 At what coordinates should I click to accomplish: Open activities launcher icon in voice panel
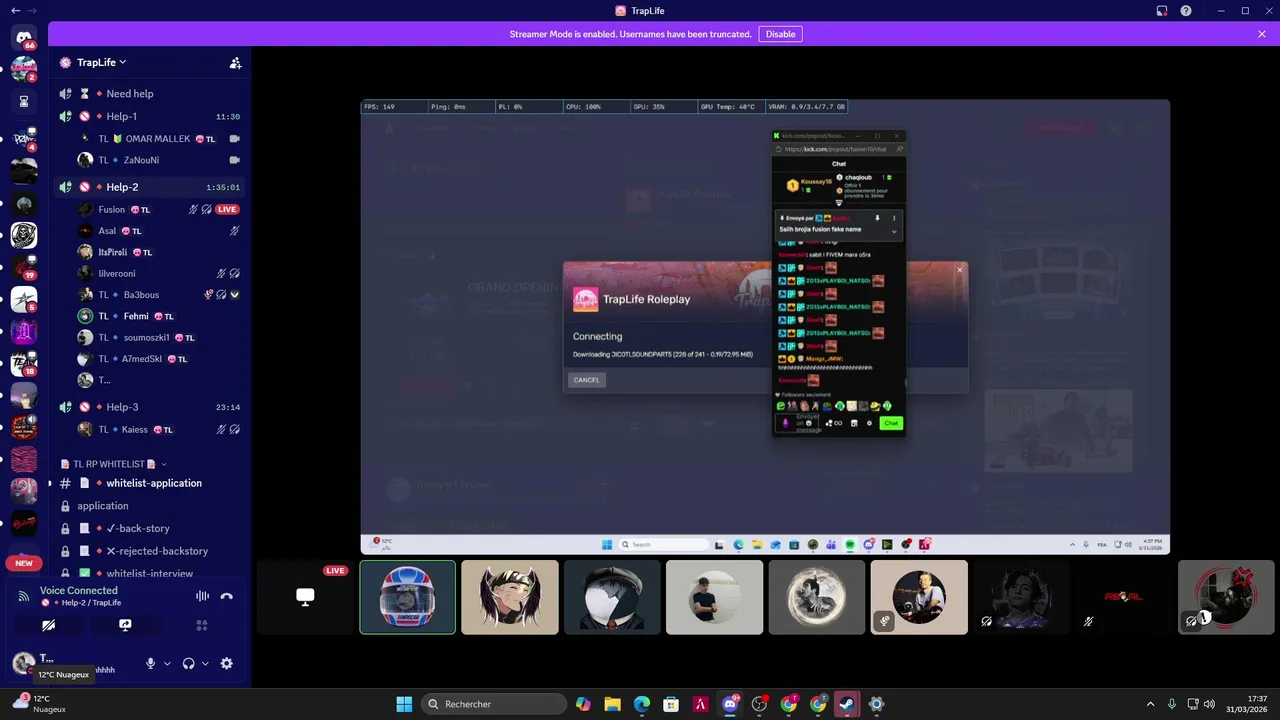202,625
